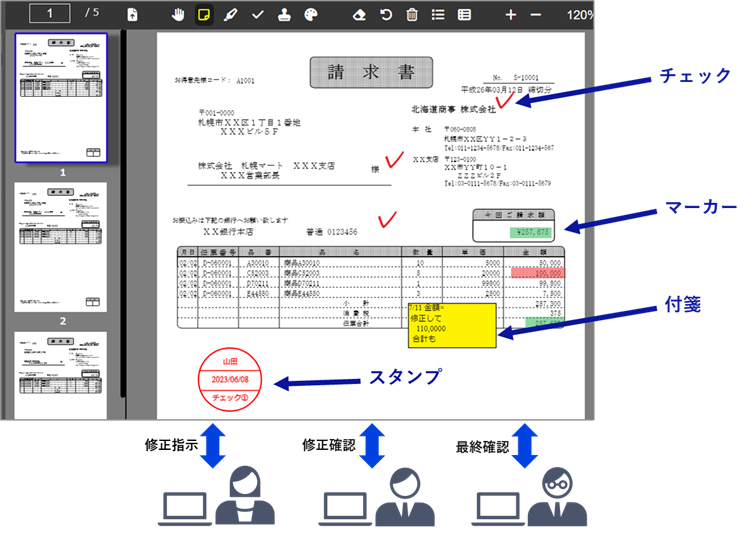Click the table list view icon
Viewport: 750px width, 544px height.
[x=464, y=15]
